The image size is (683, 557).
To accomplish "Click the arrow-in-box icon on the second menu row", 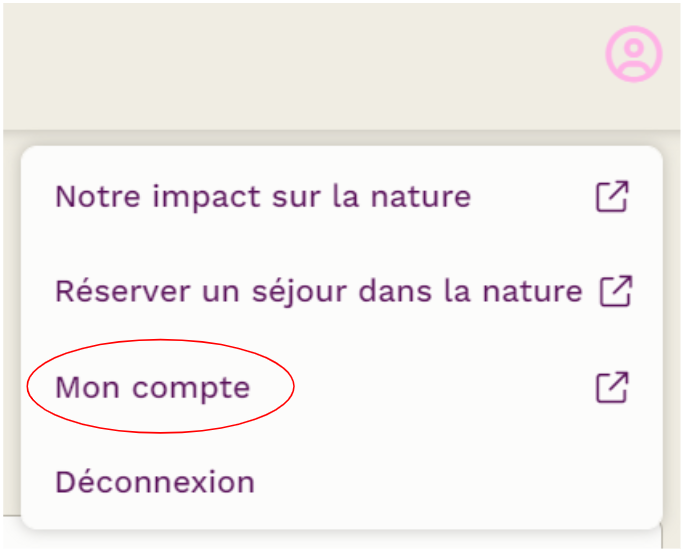I will [615, 291].
